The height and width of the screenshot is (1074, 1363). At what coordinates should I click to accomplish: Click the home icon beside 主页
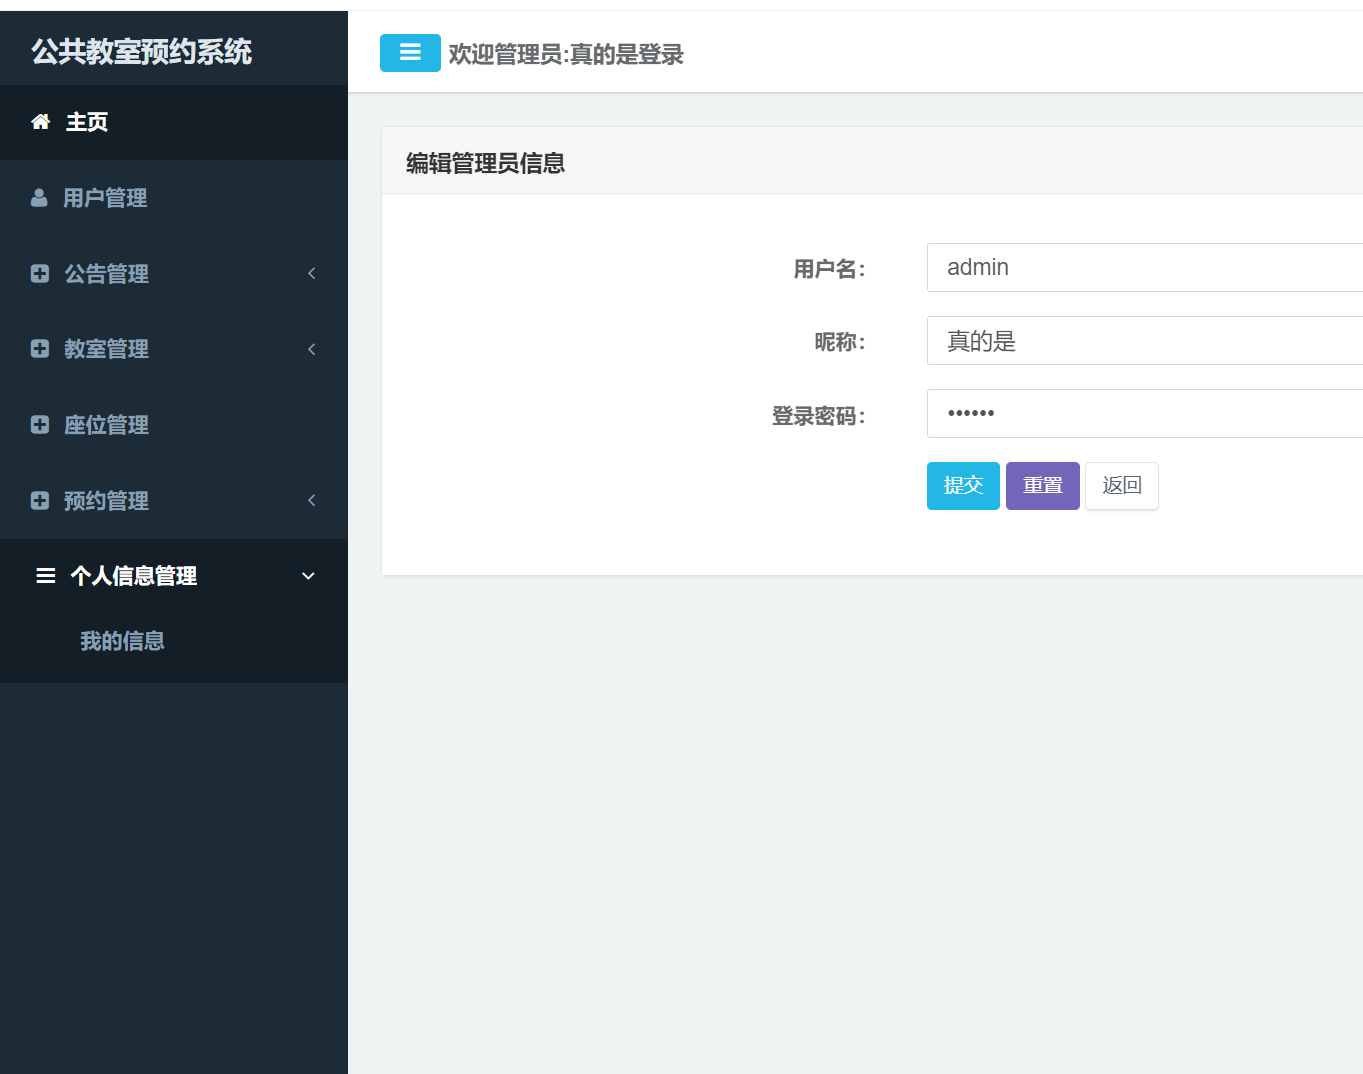pos(41,122)
